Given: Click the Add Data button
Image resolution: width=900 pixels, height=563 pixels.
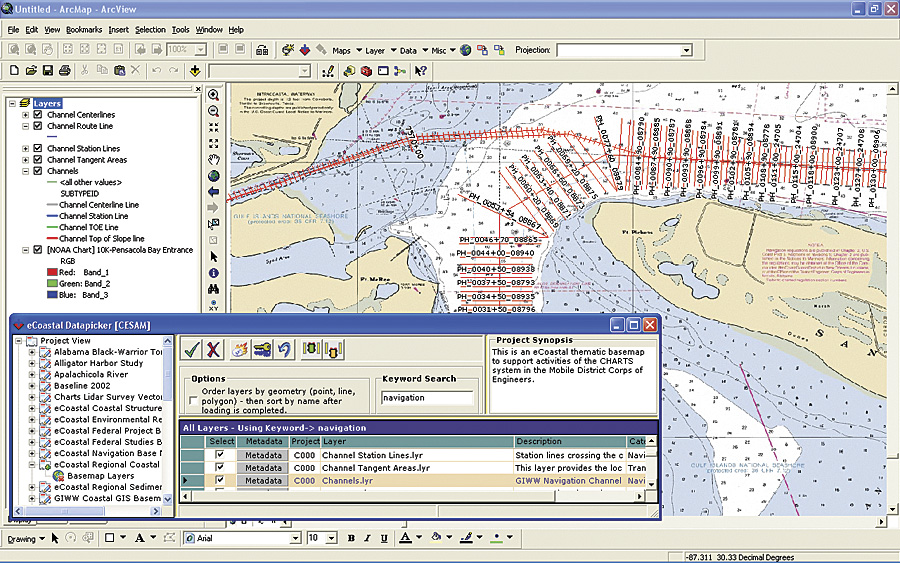Looking at the screenshot, I should click(195, 71).
